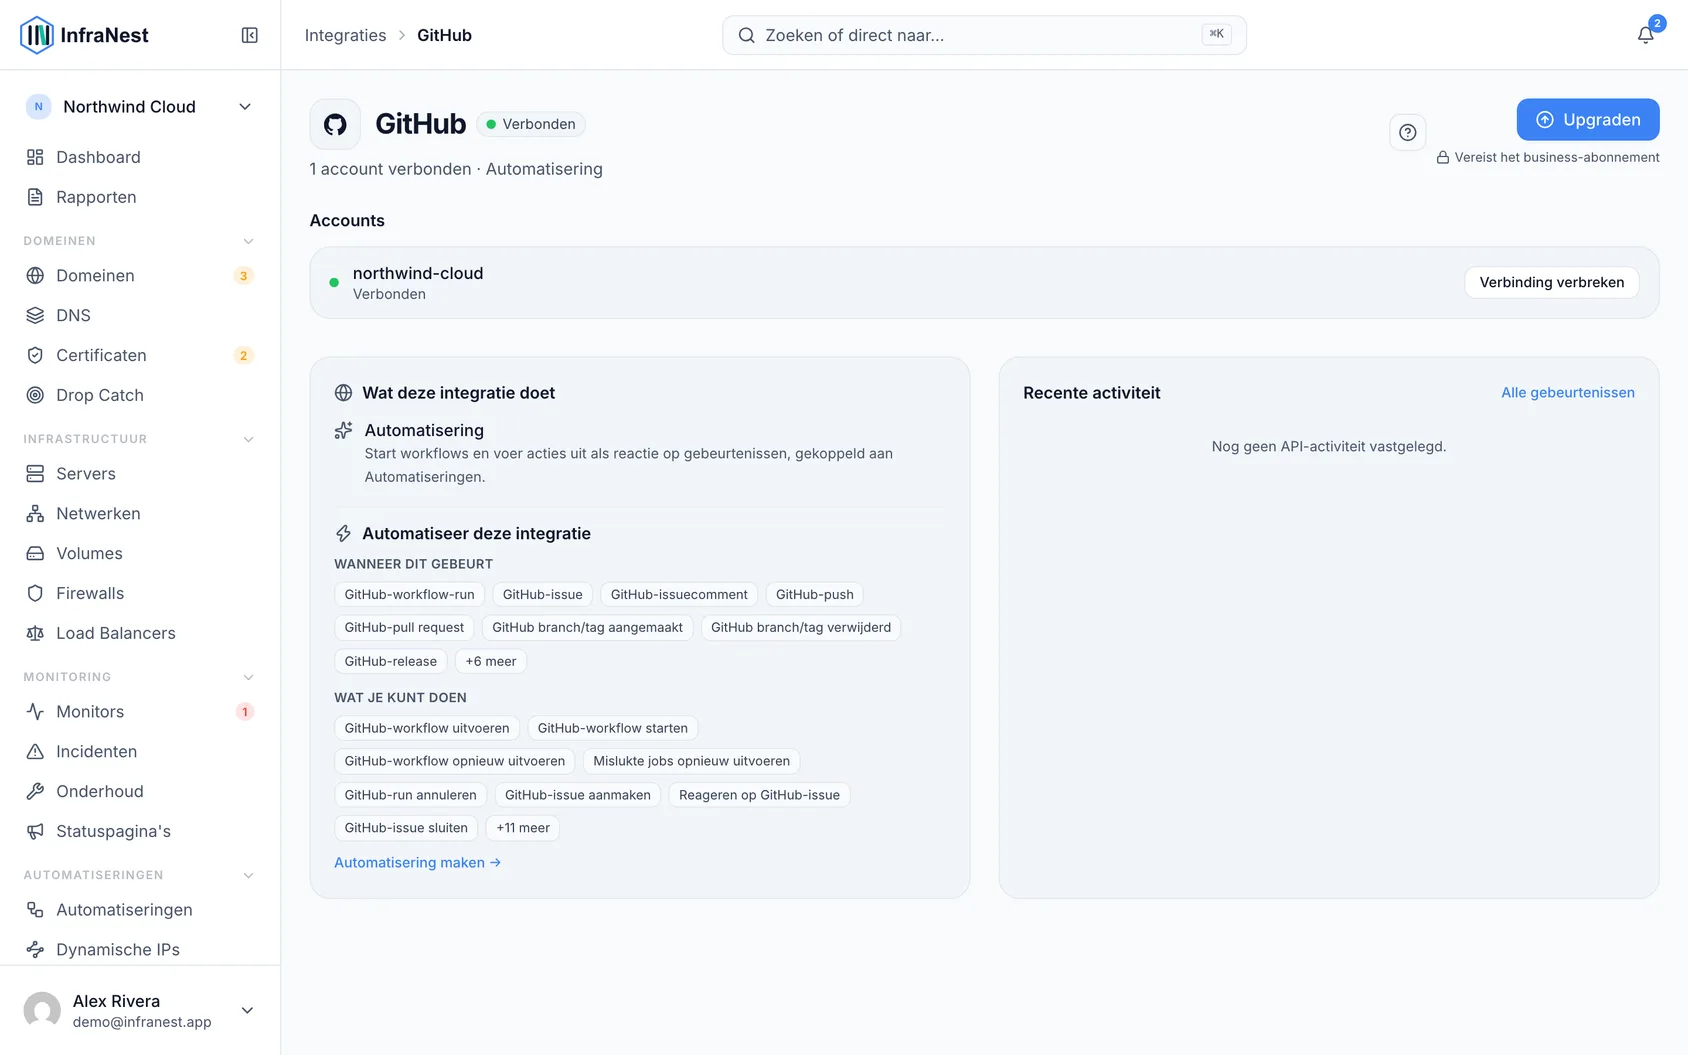The height and width of the screenshot is (1055, 1688).
Task: Click the Firewalls shield icon
Action: [35, 593]
